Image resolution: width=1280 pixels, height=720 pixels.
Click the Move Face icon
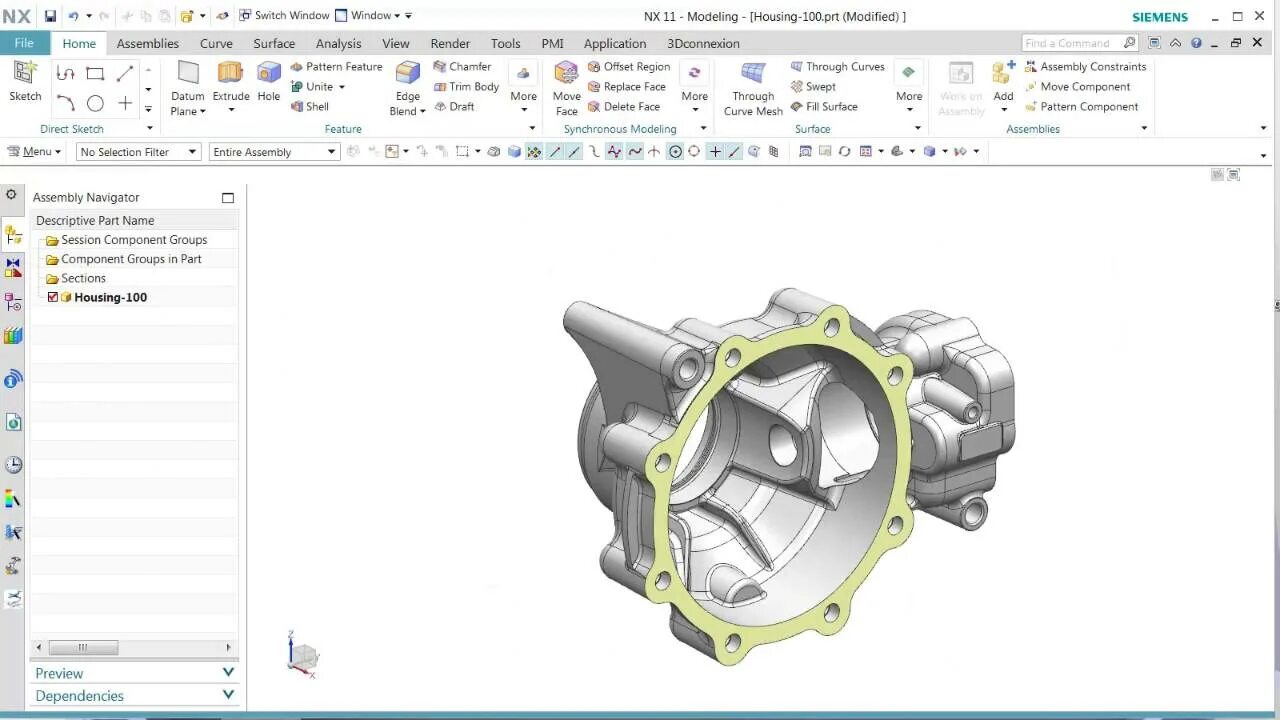pos(566,74)
